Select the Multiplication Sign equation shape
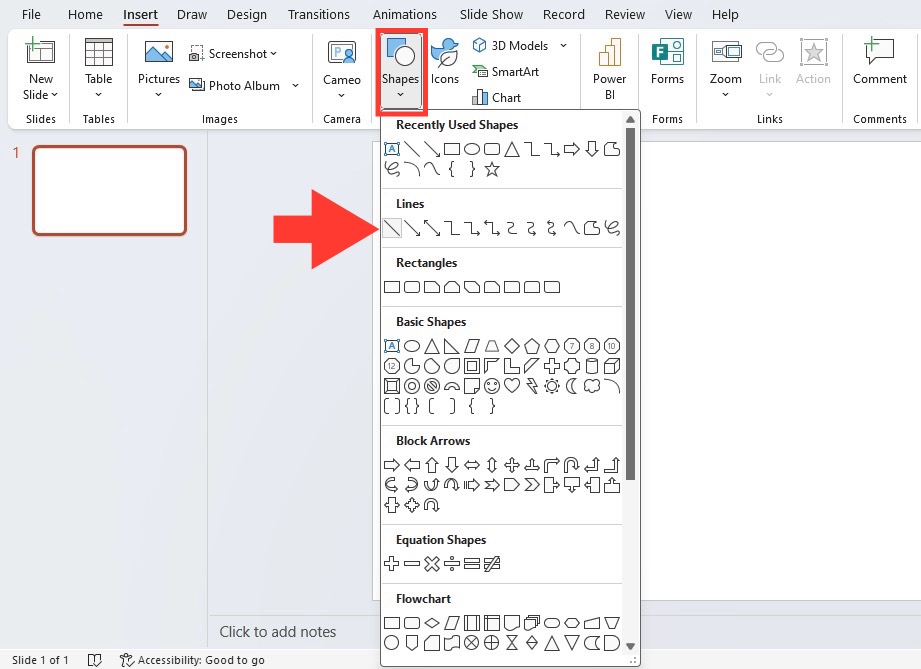The width and height of the screenshot is (921, 669). [432, 564]
